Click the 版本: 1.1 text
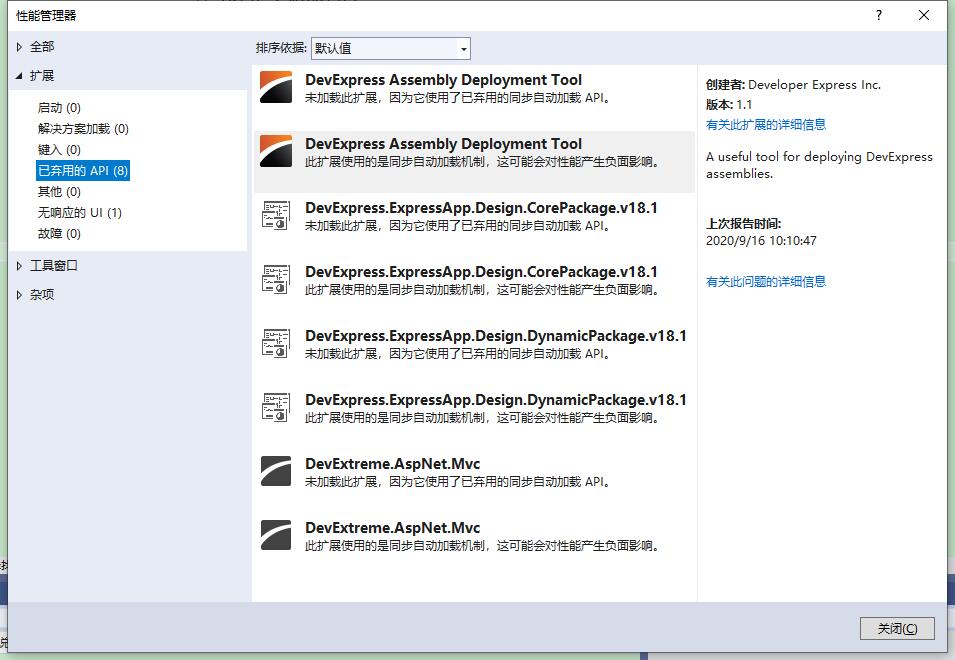This screenshot has height=660, width=955. [x=728, y=105]
